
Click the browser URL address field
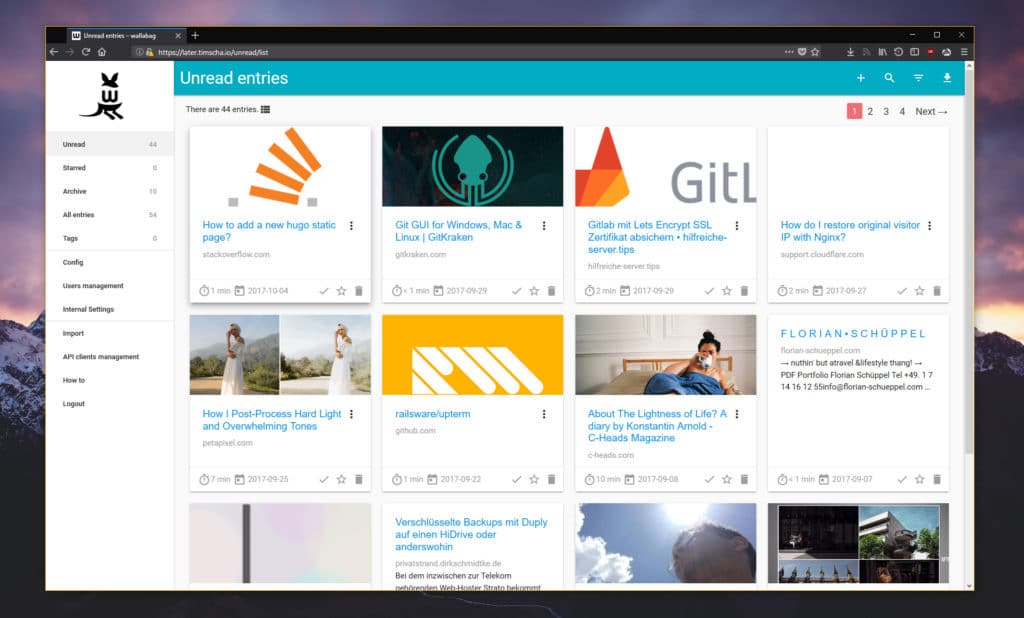click(x=457, y=52)
